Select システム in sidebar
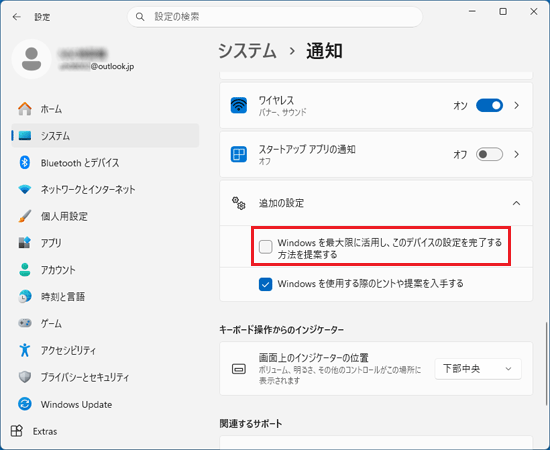550x450 pixels. [x=105, y=136]
